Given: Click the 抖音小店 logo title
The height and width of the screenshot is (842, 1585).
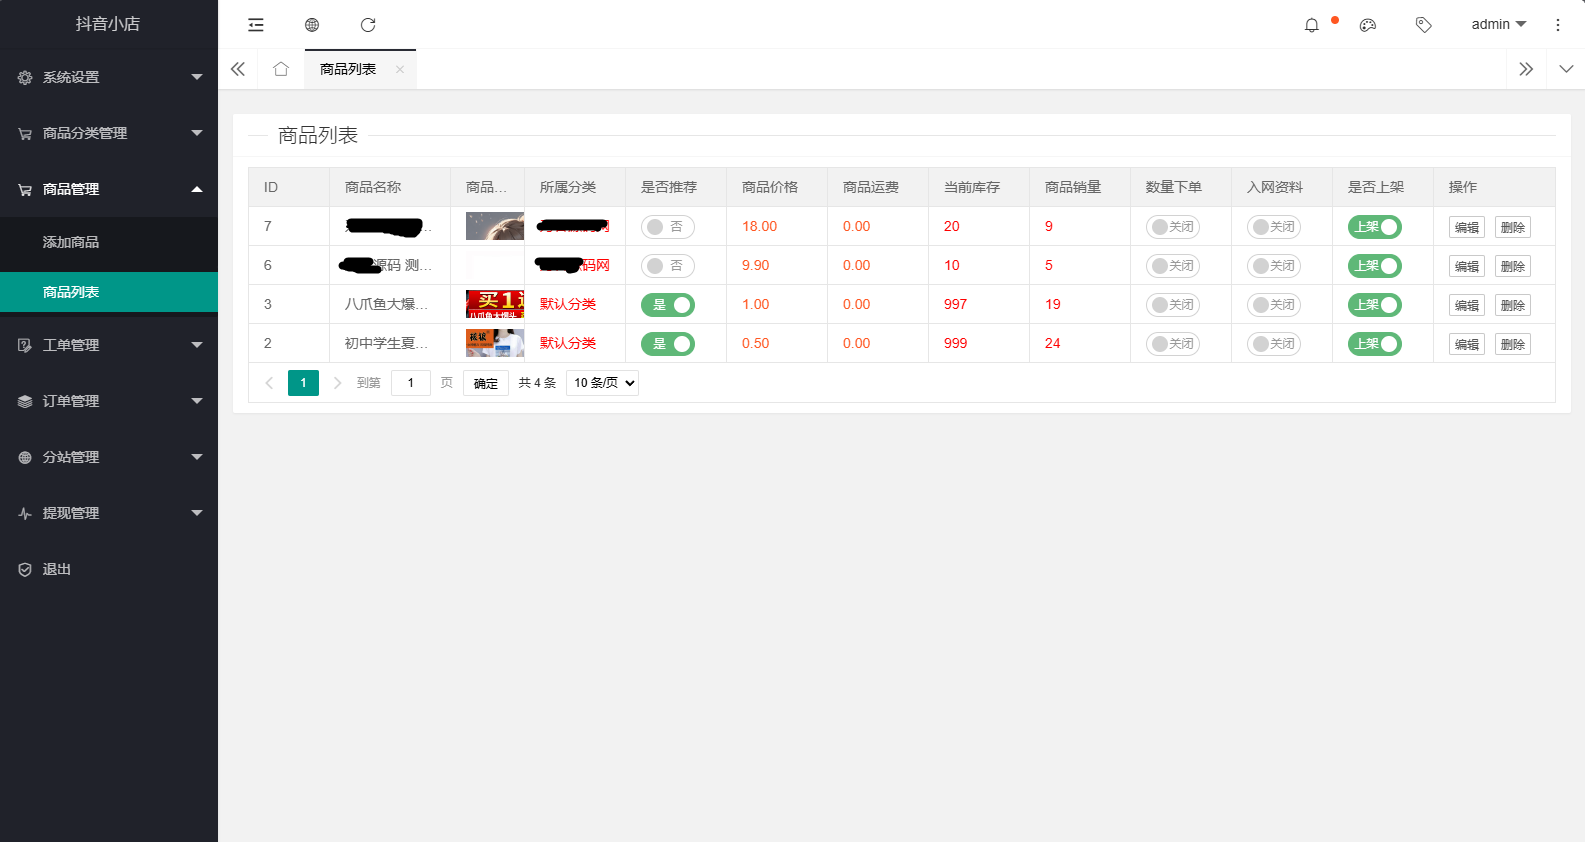Looking at the screenshot, I should coord(108,24).
